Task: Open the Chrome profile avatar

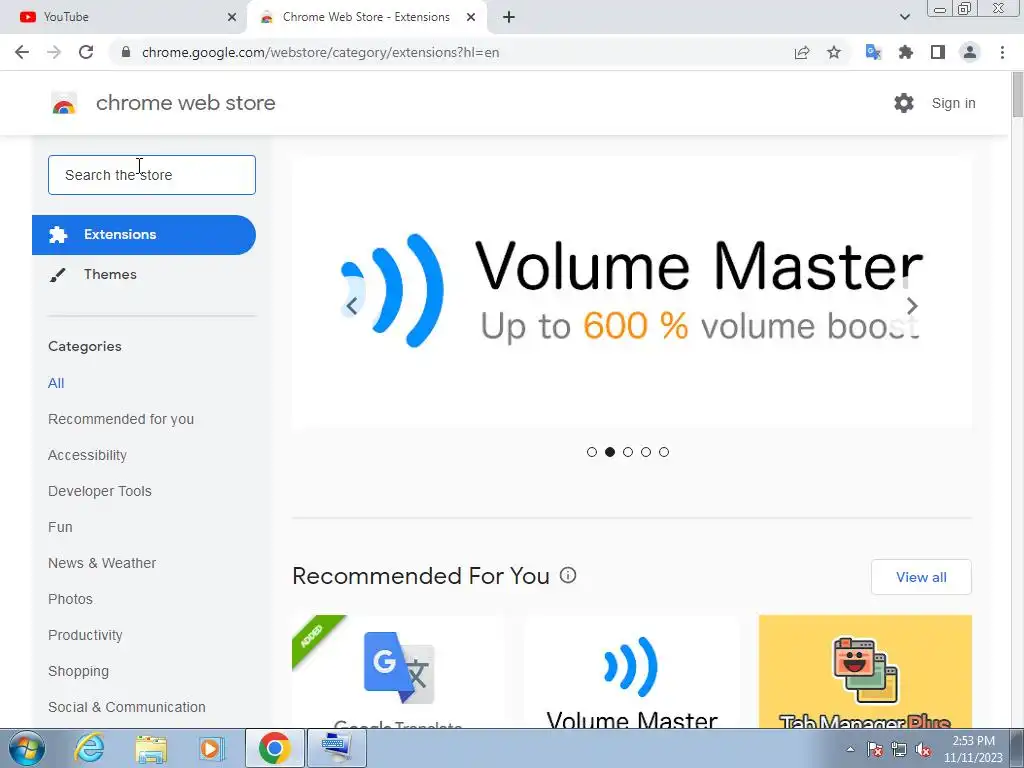Action: [x=970, y=52]
